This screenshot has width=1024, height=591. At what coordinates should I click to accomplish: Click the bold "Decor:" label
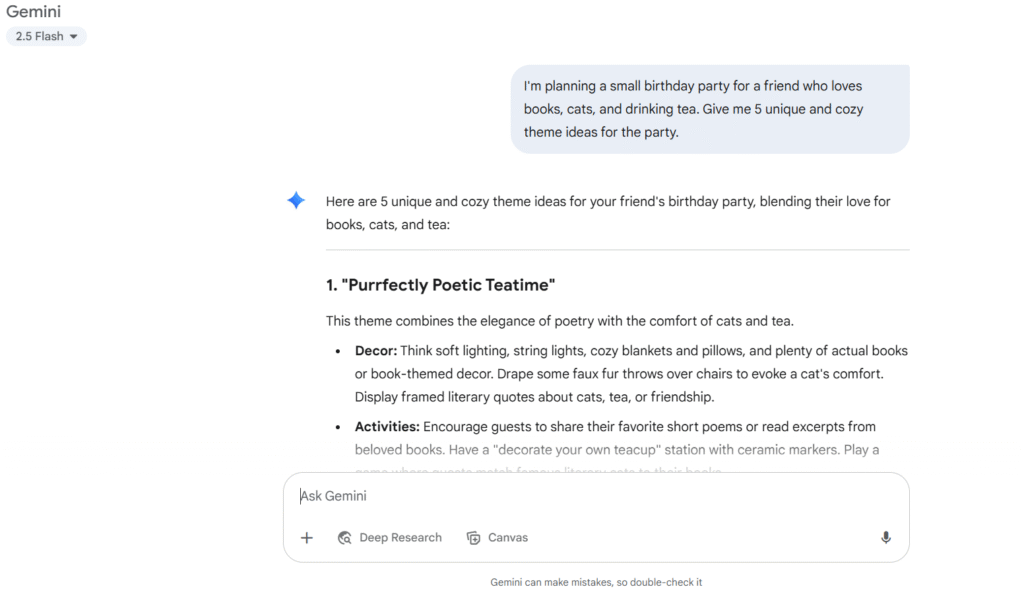pyautogui.click(x=376, y=351)
